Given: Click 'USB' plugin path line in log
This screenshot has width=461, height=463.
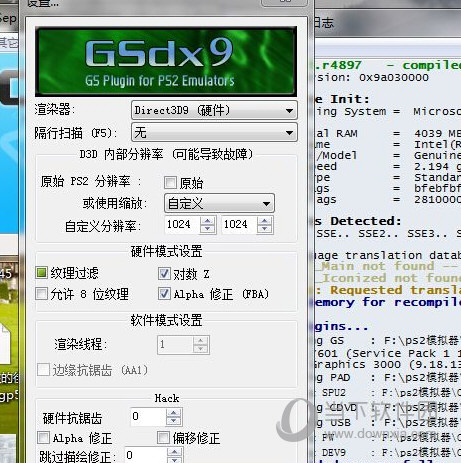Looking at the screenshot, I should [x=388, y=423].
